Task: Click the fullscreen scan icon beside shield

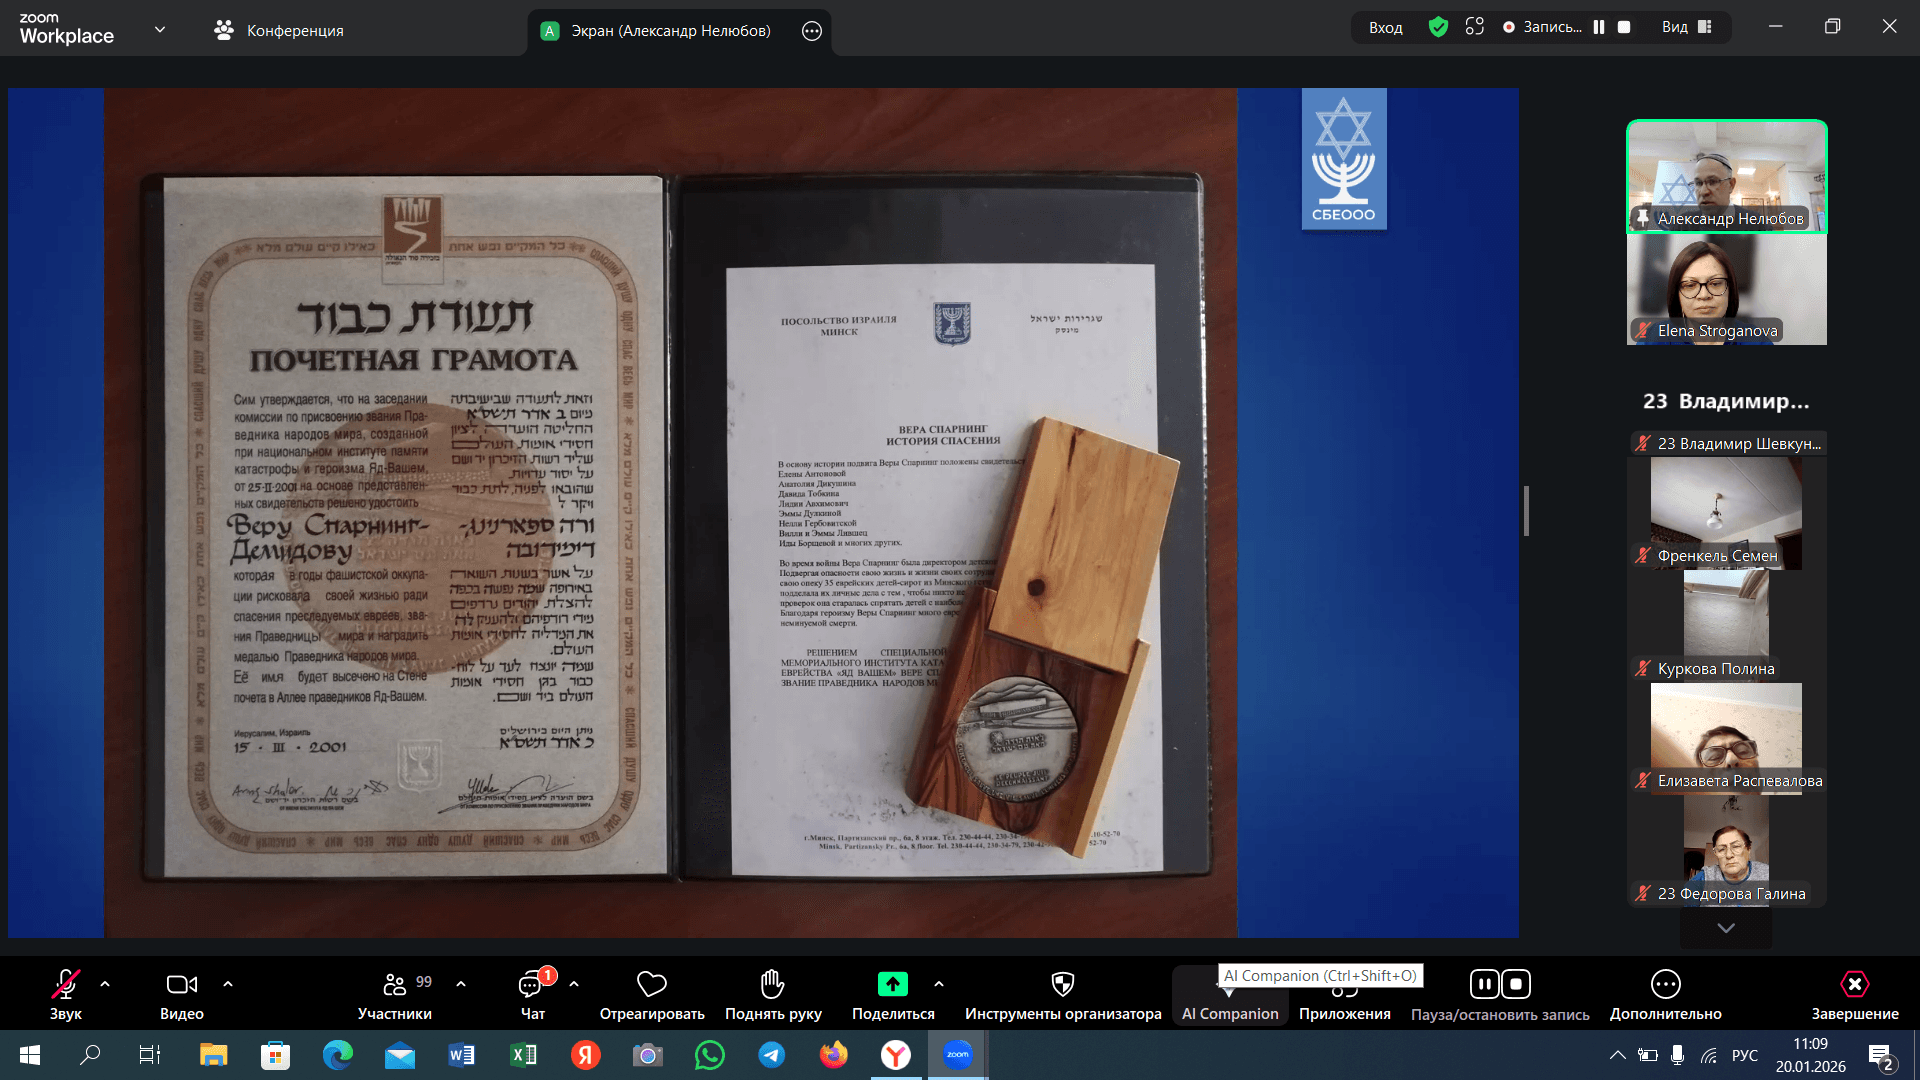Action: tap(1475, 27)
